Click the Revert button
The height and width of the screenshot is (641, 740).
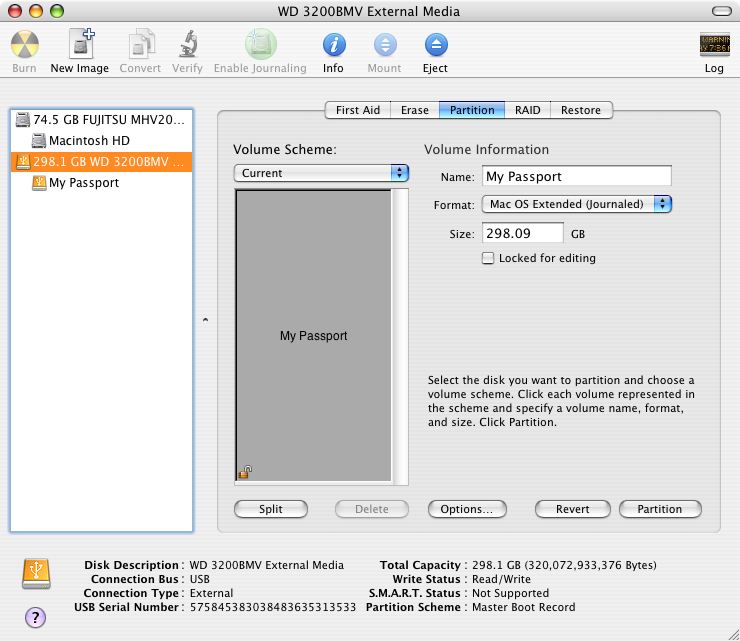click(572, 509)
